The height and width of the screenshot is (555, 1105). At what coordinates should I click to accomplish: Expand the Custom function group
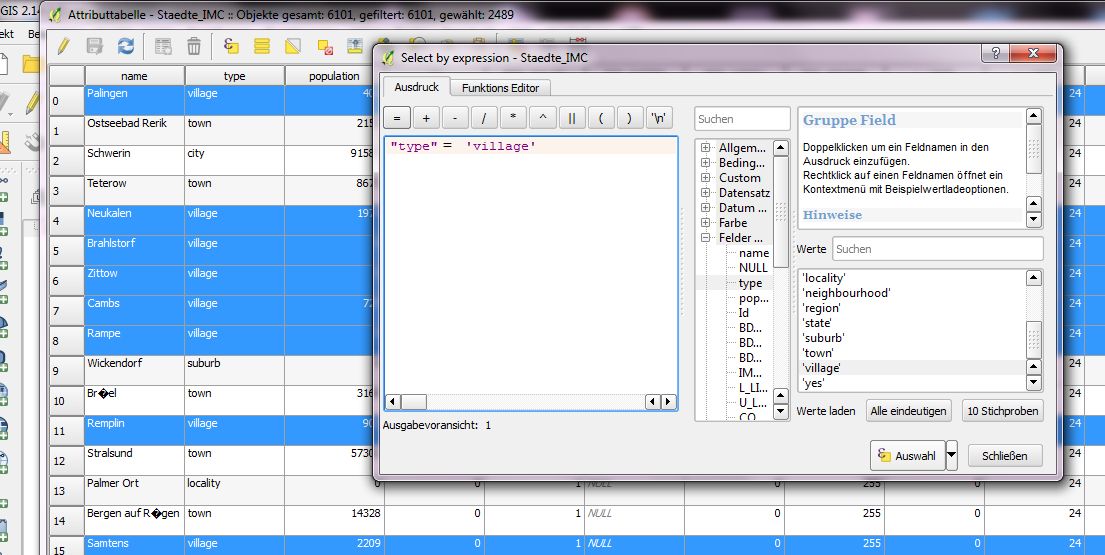[706, 178]
